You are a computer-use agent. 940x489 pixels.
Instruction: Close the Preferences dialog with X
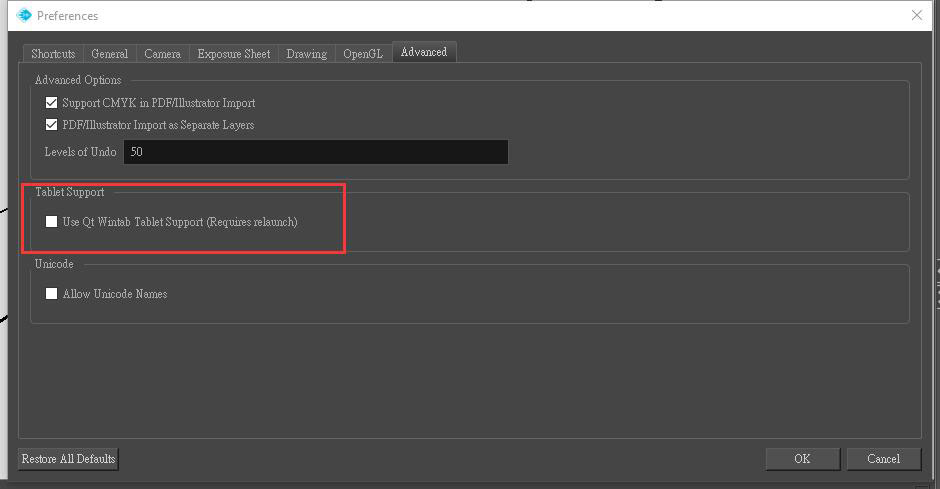(917, 15)
